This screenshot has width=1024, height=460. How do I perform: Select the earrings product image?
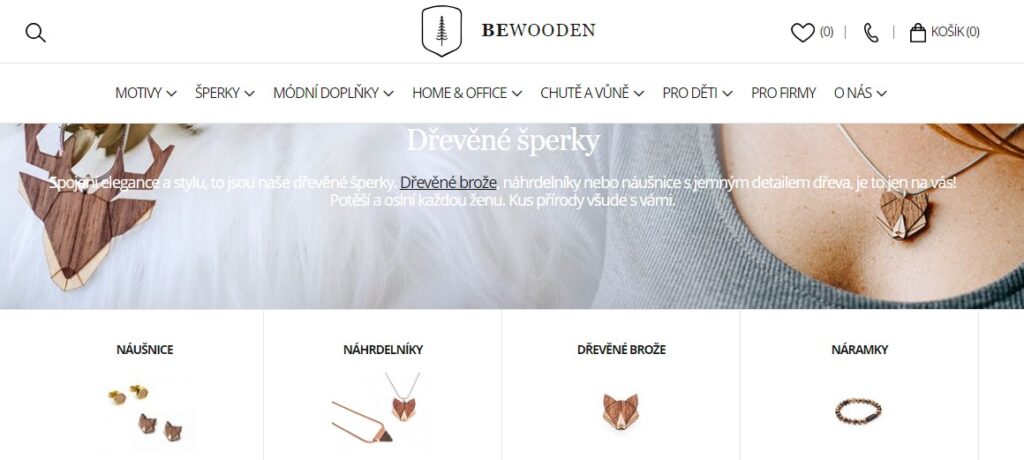coord(145,412)
